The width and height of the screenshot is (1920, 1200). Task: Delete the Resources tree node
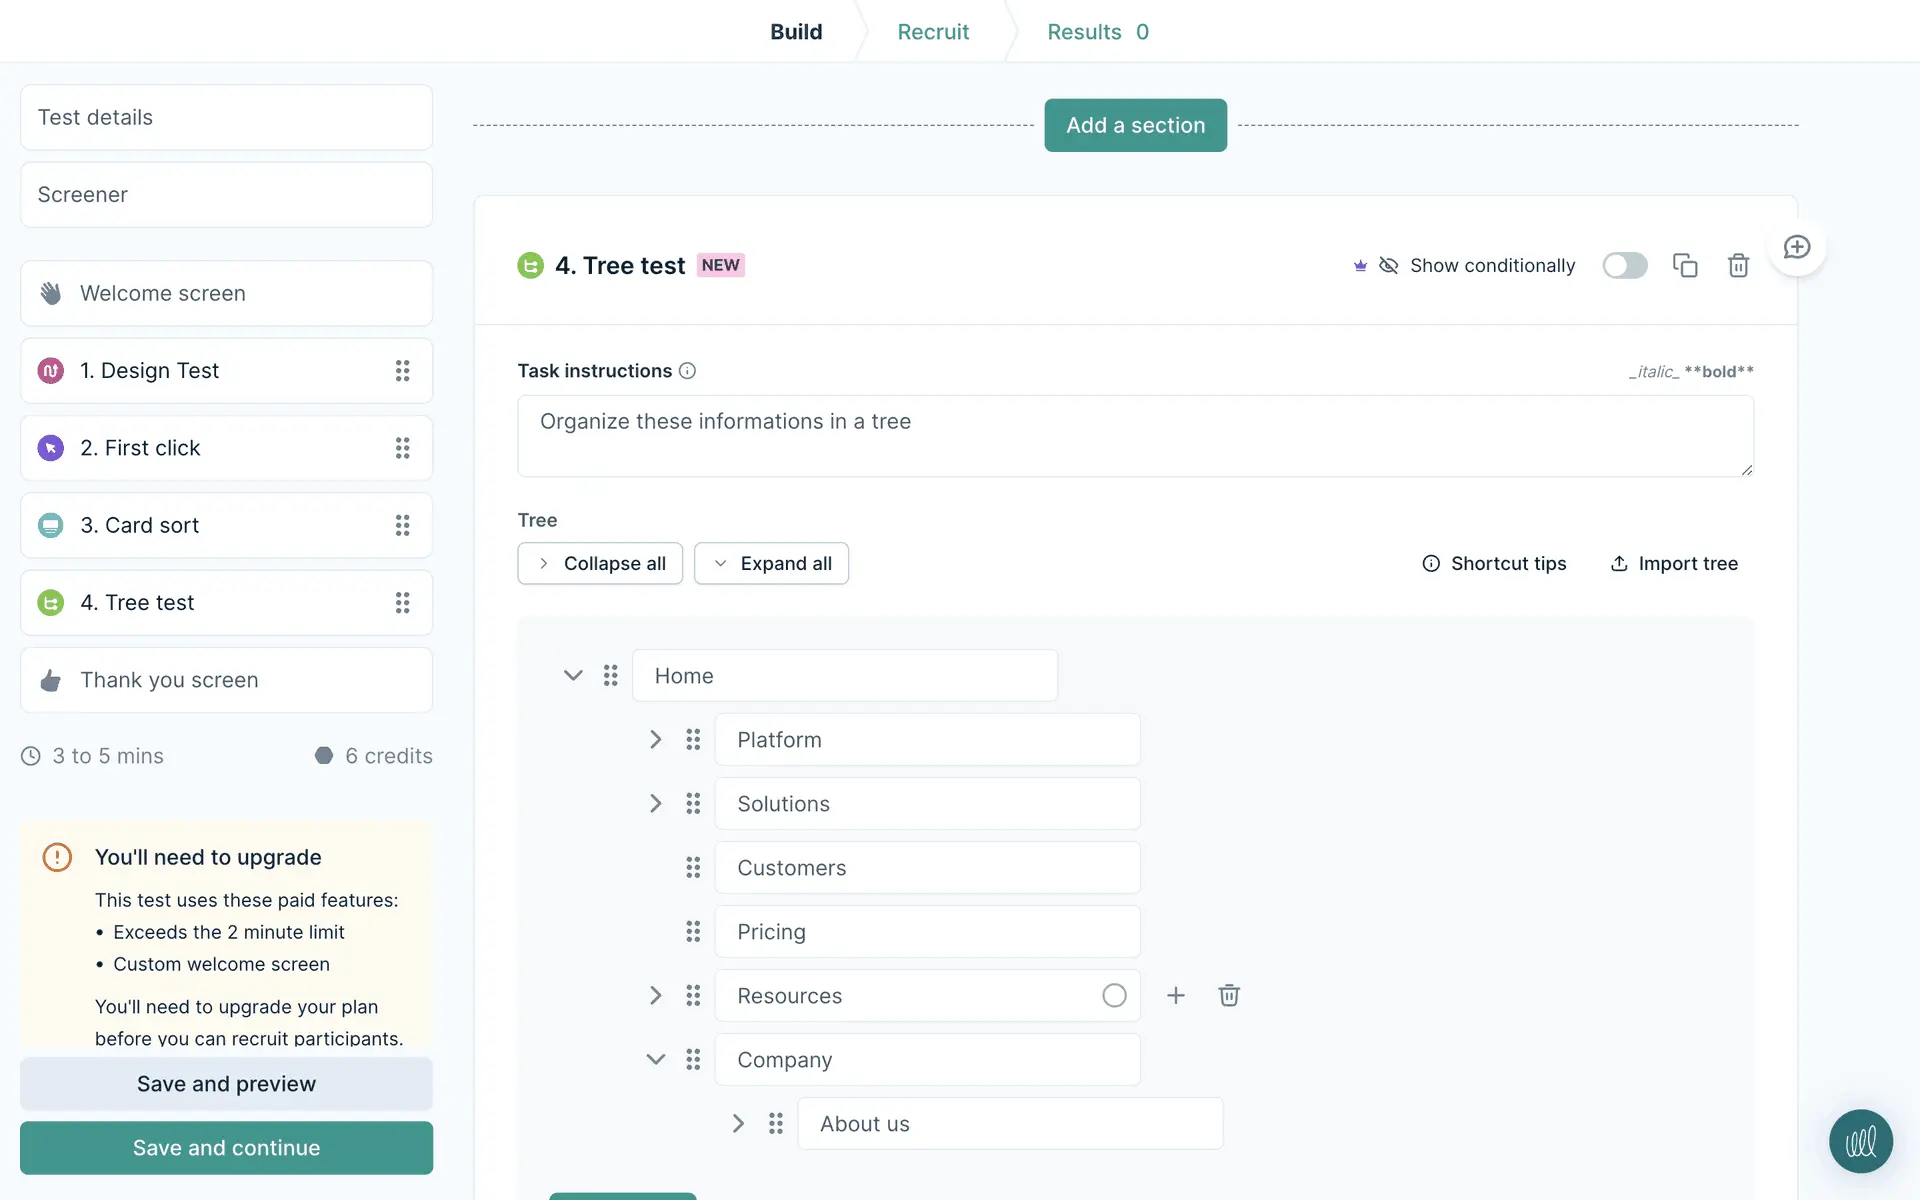(1229, 995)
